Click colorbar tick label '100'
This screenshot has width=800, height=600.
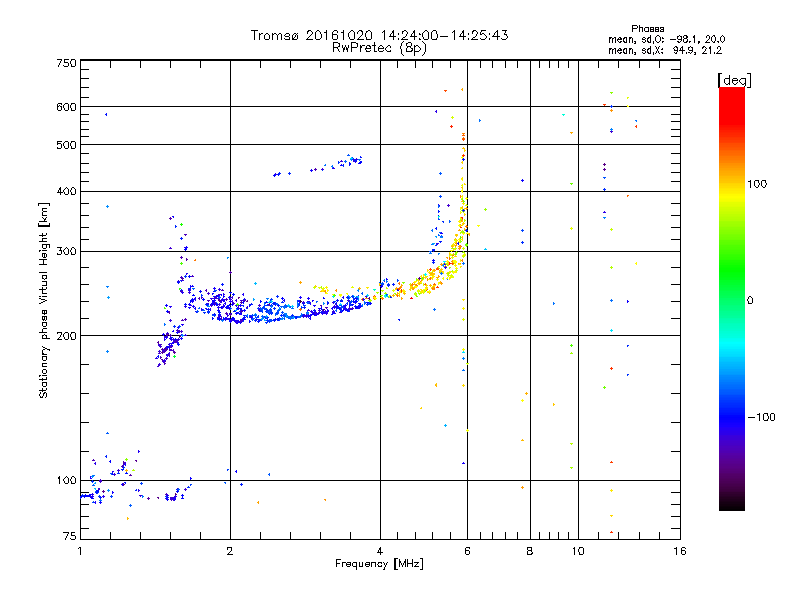coord(757,184)
